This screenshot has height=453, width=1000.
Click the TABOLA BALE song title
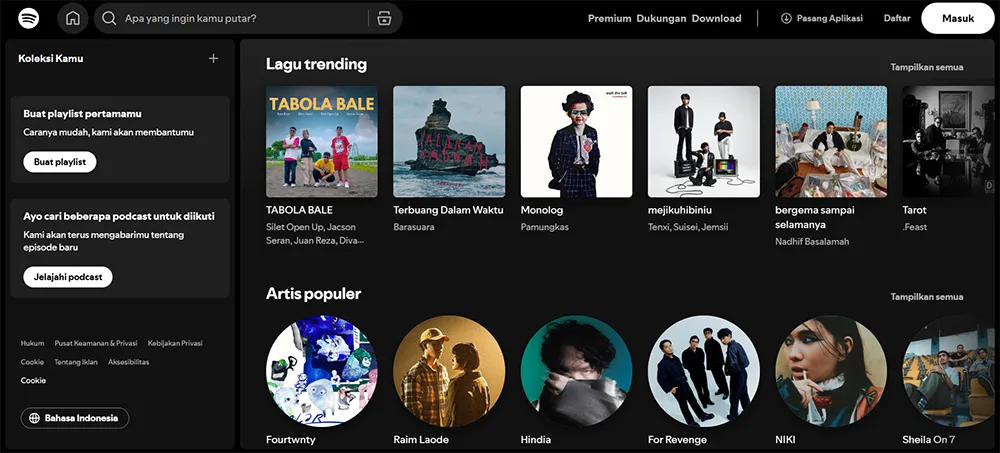tap(299, 210)
